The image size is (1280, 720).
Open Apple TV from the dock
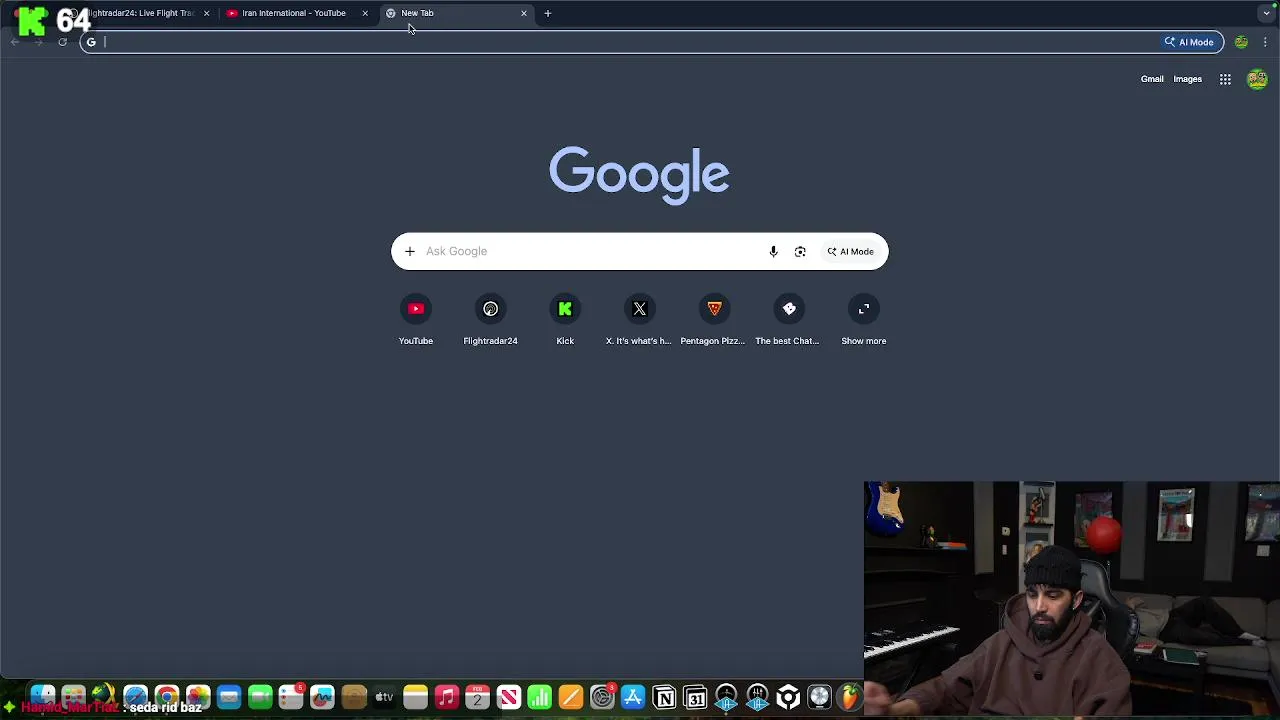[384, 696]
